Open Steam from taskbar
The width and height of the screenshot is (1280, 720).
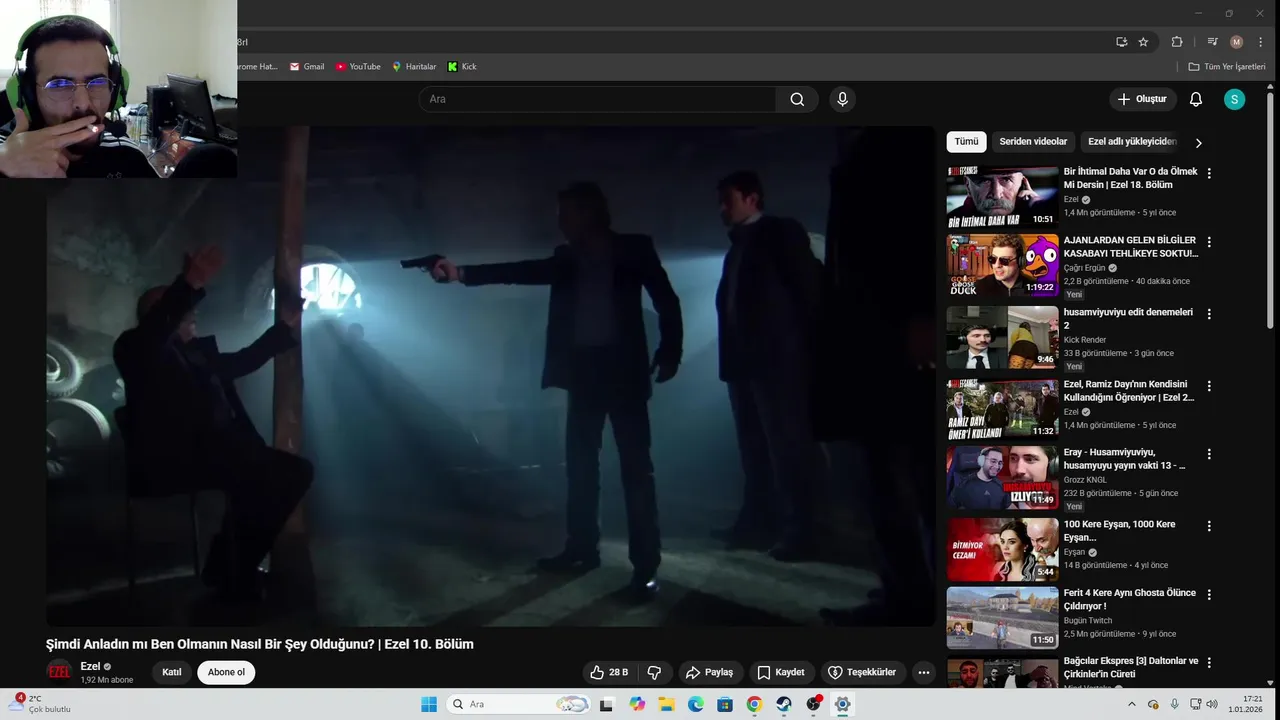click(784, 704)
